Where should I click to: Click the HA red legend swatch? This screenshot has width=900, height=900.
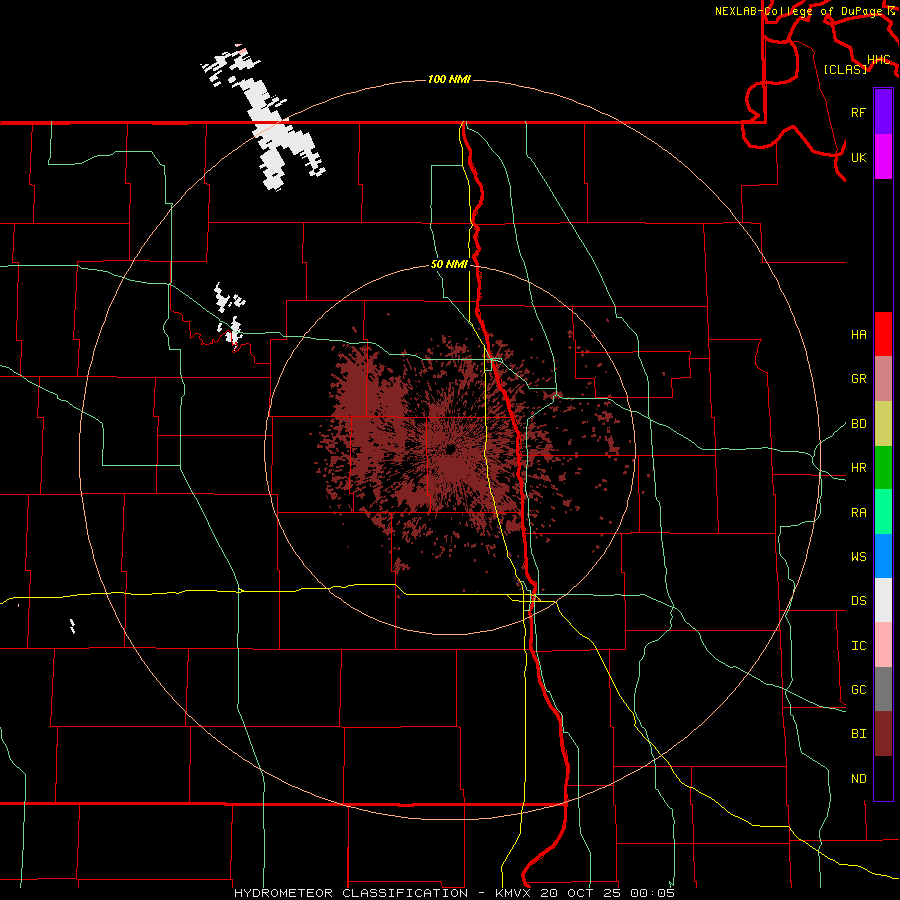[883, 334]
